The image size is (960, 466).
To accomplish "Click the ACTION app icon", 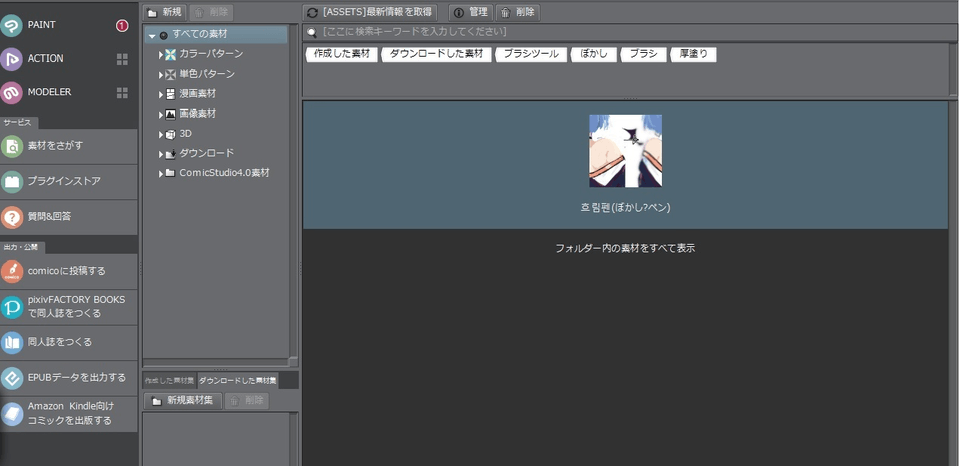I will [12, 59].
